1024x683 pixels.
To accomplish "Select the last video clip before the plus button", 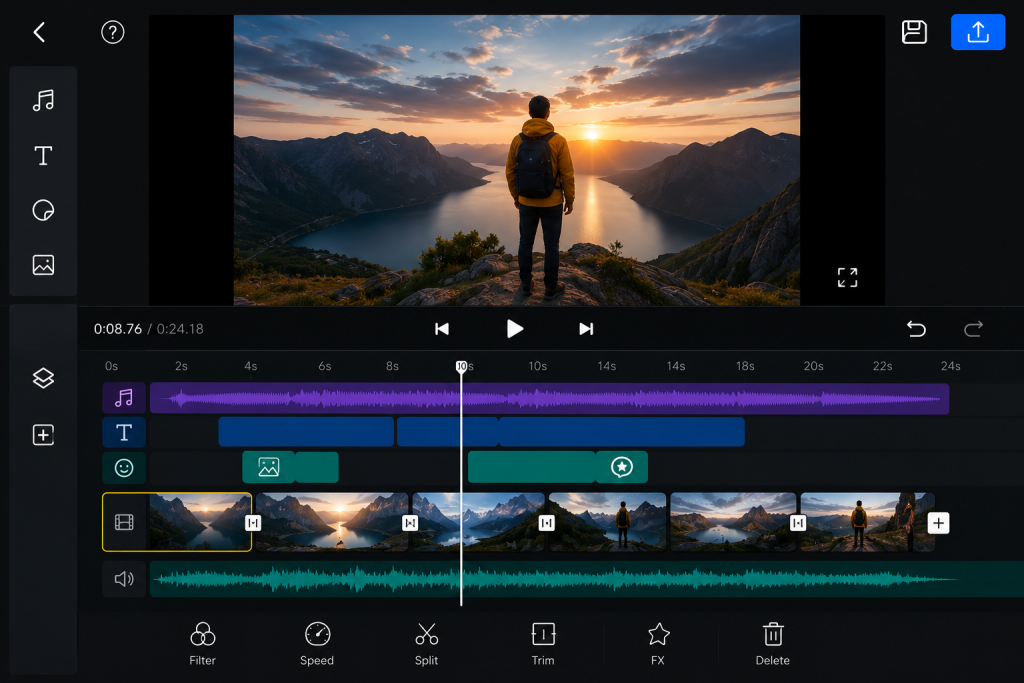I will (x=867, y=522).
